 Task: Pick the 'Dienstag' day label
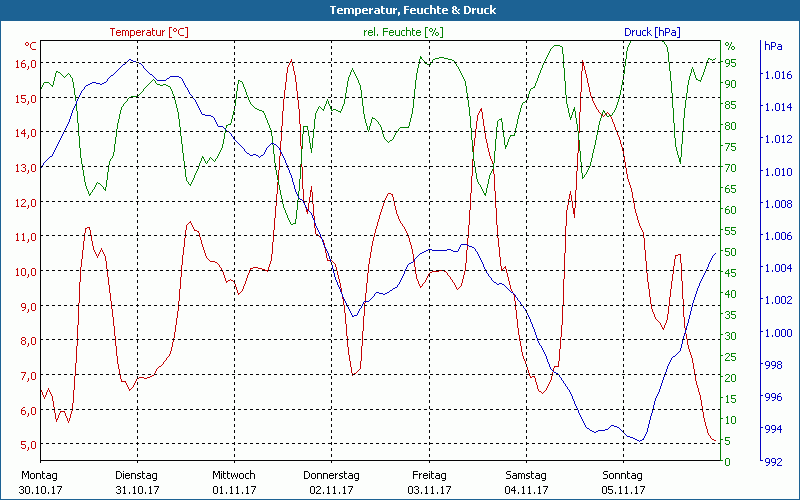point(137,475)
